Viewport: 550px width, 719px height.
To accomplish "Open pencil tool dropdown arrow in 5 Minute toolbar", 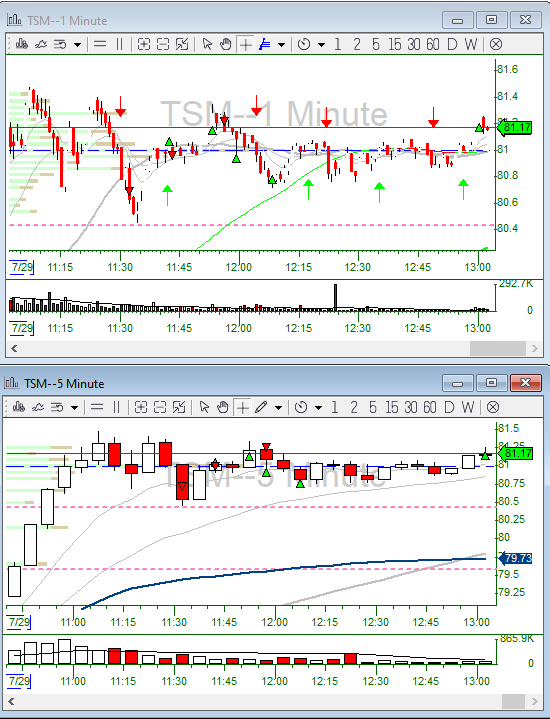I will [x=278, y=408].
